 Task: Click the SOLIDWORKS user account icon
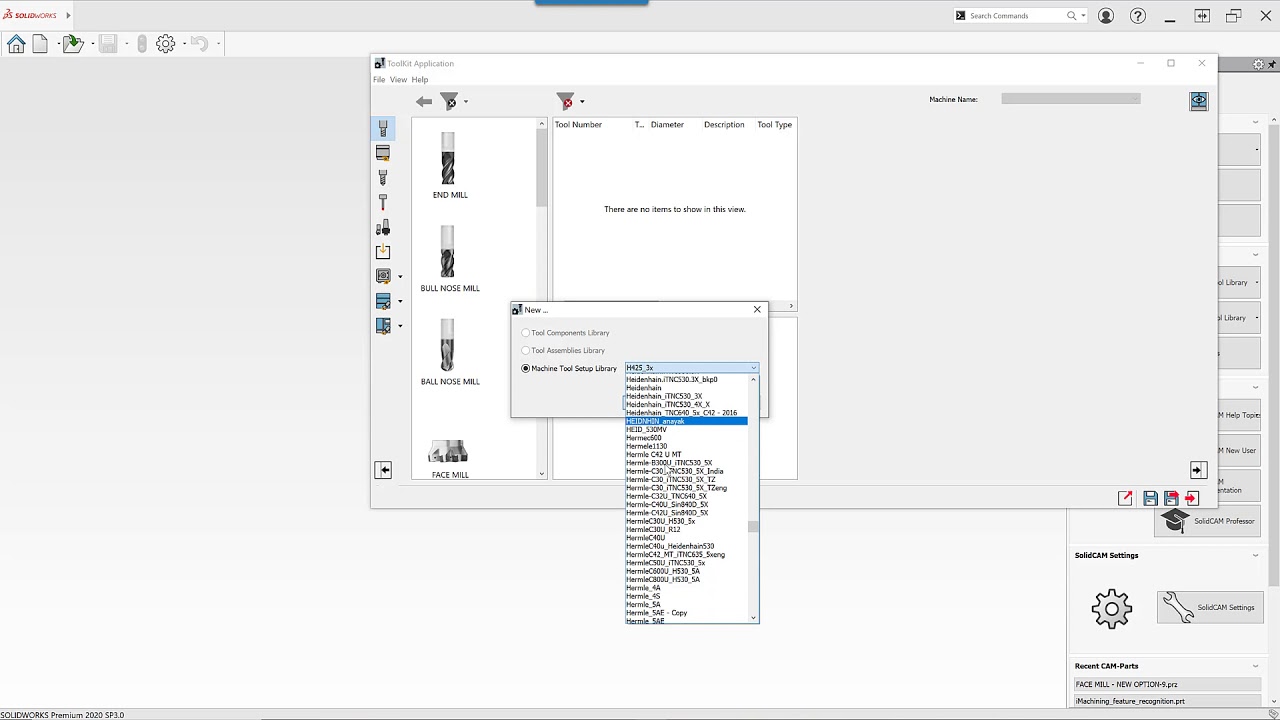[x=1106, y=16]
